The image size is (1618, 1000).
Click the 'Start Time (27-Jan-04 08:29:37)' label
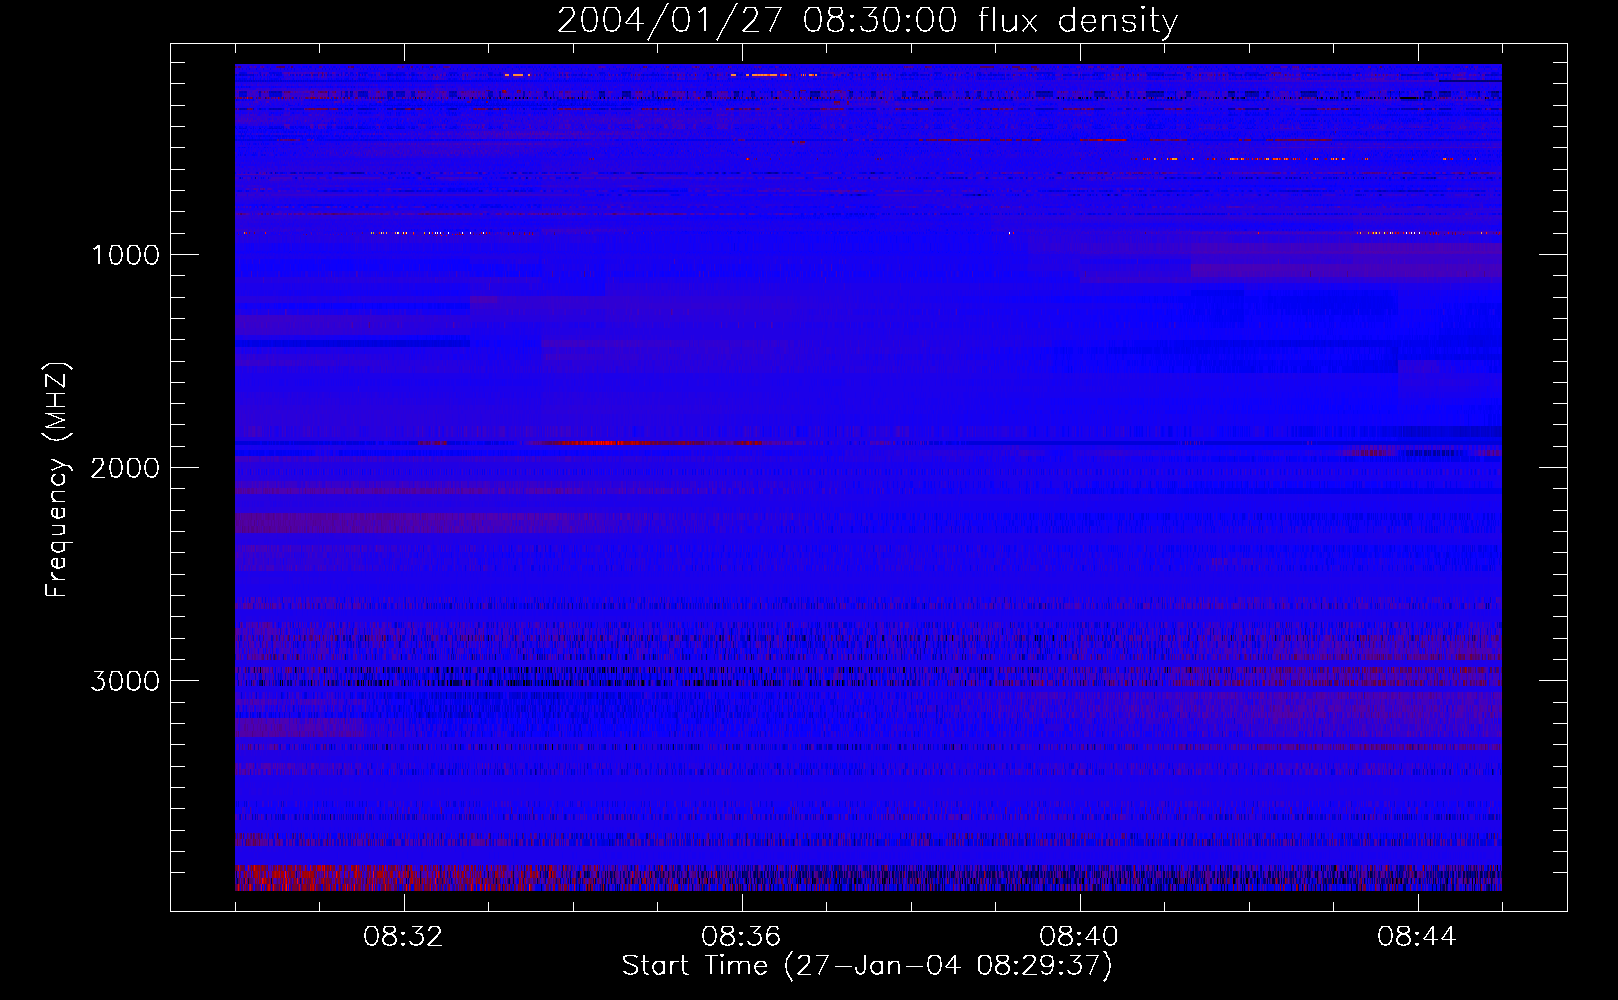[x=867, y=966]
